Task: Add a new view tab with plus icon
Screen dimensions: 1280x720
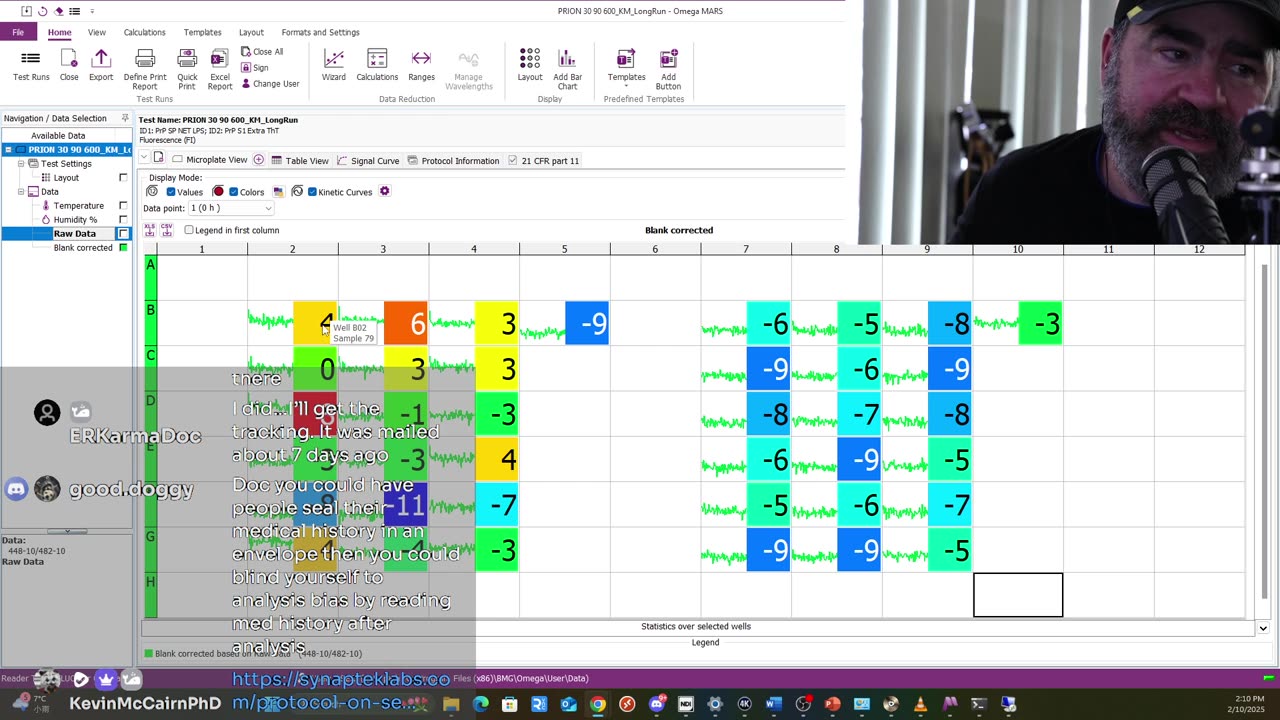Action: pyautogui.click(x=258, y=160)
